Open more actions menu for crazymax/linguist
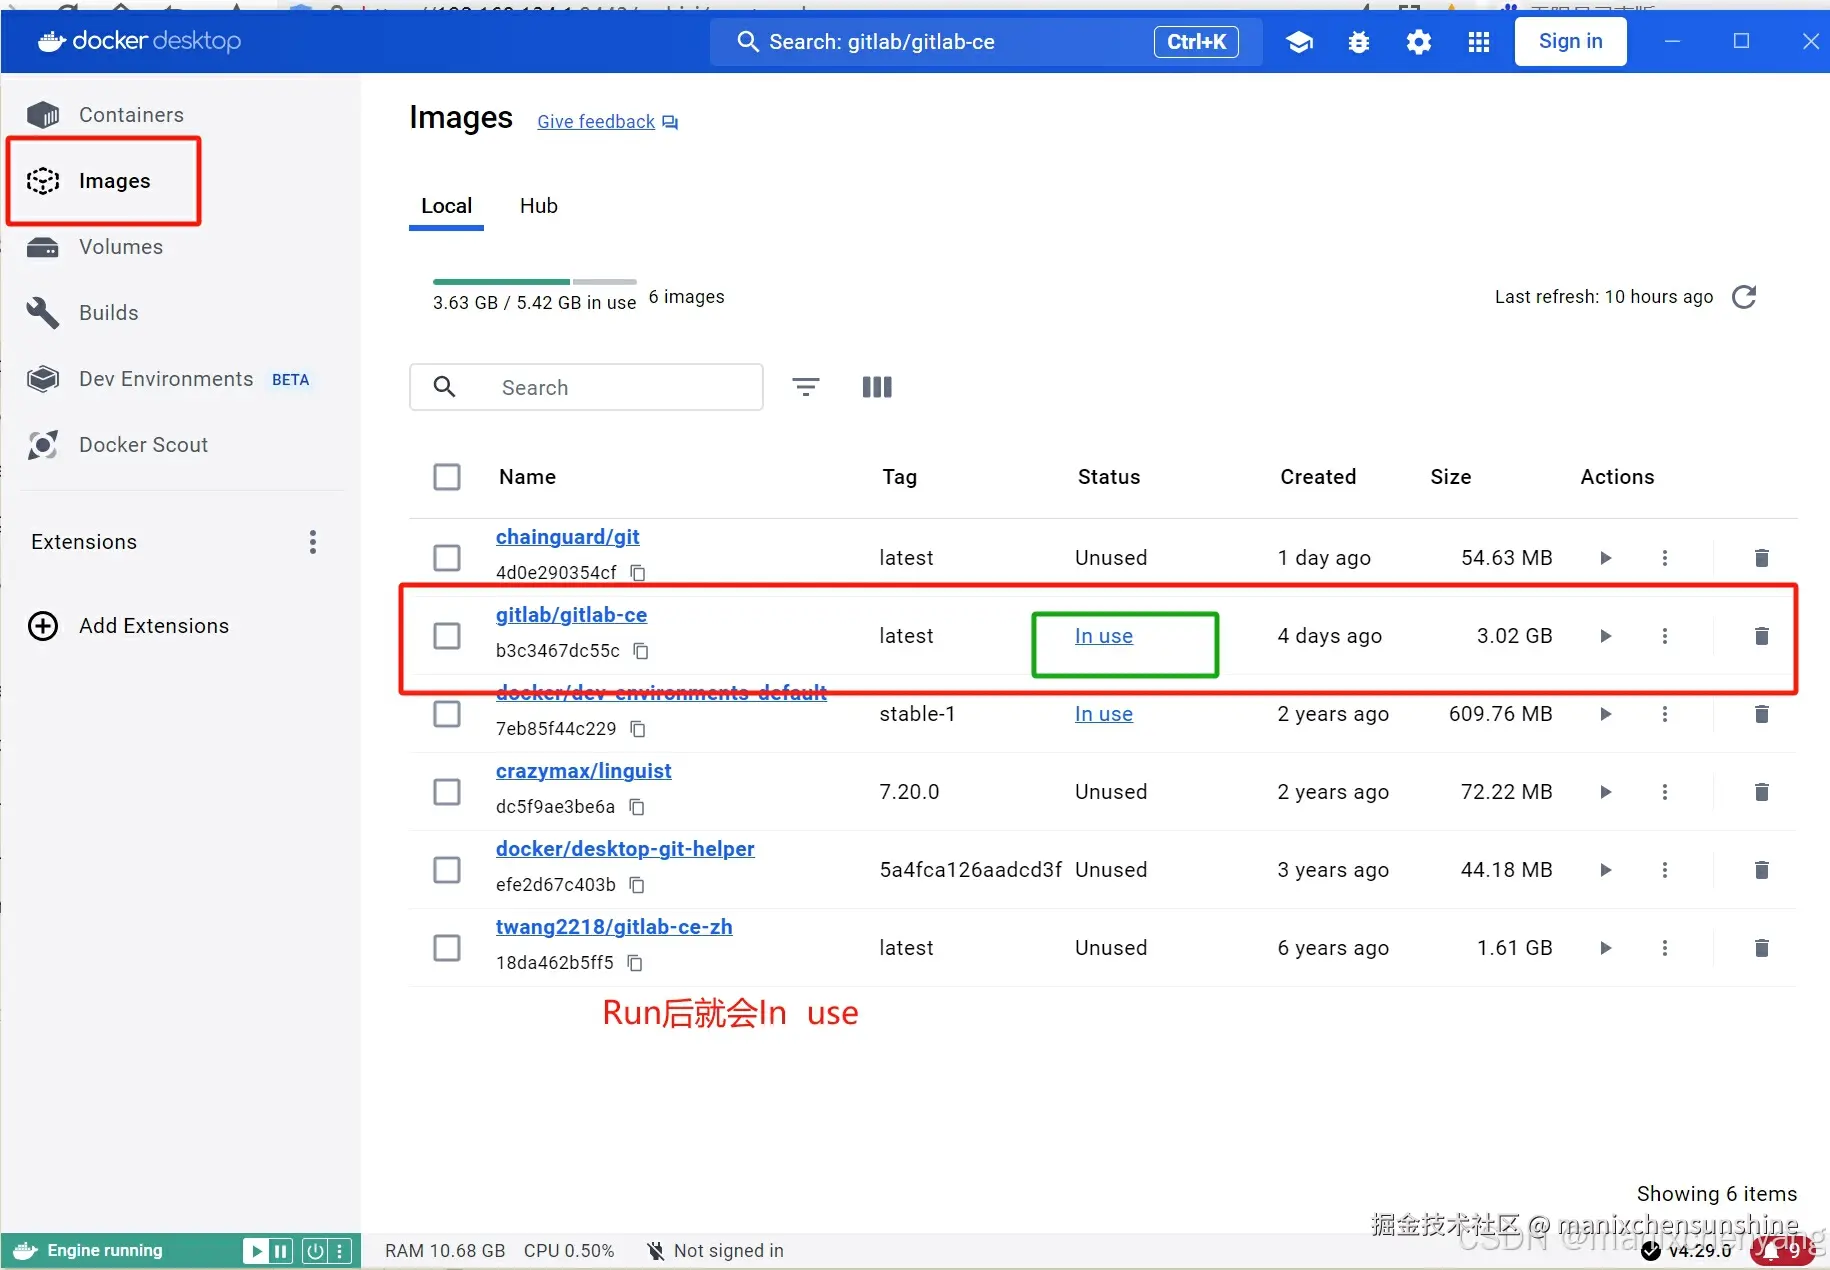This screenshot has width=1830, height=1270. tap(1665, 792)
